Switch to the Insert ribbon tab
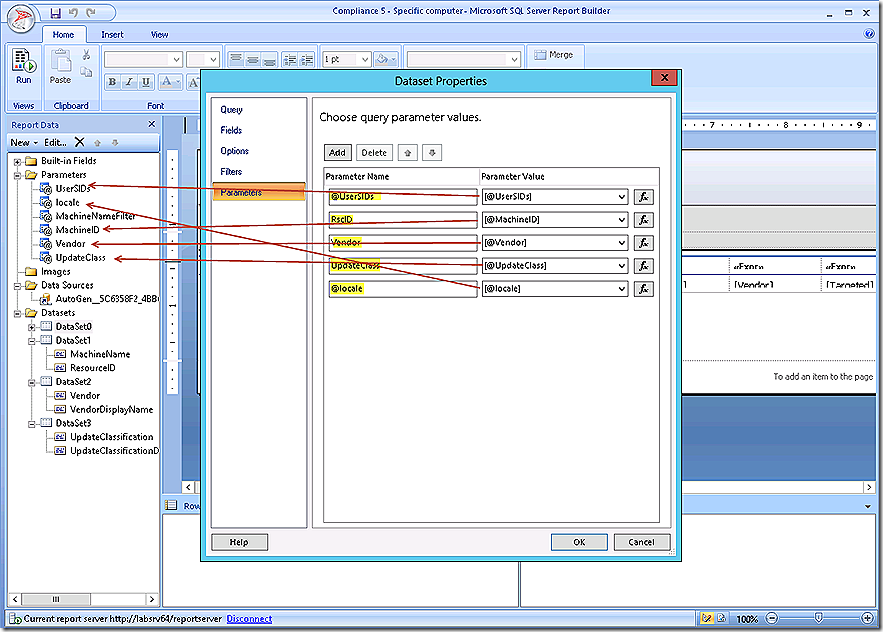Viewport: 883px width, 632px height. click(112, 35)
